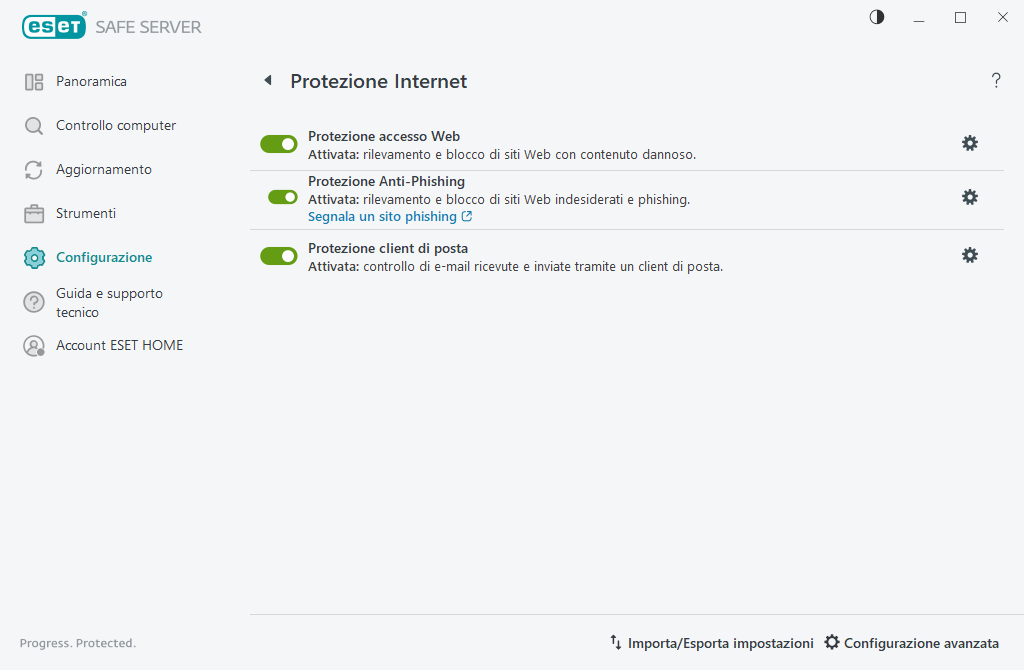Open Aggiornamento using the refresh icon
The height and width of the screenshot is (670, 1024).
tap(33, 169)
